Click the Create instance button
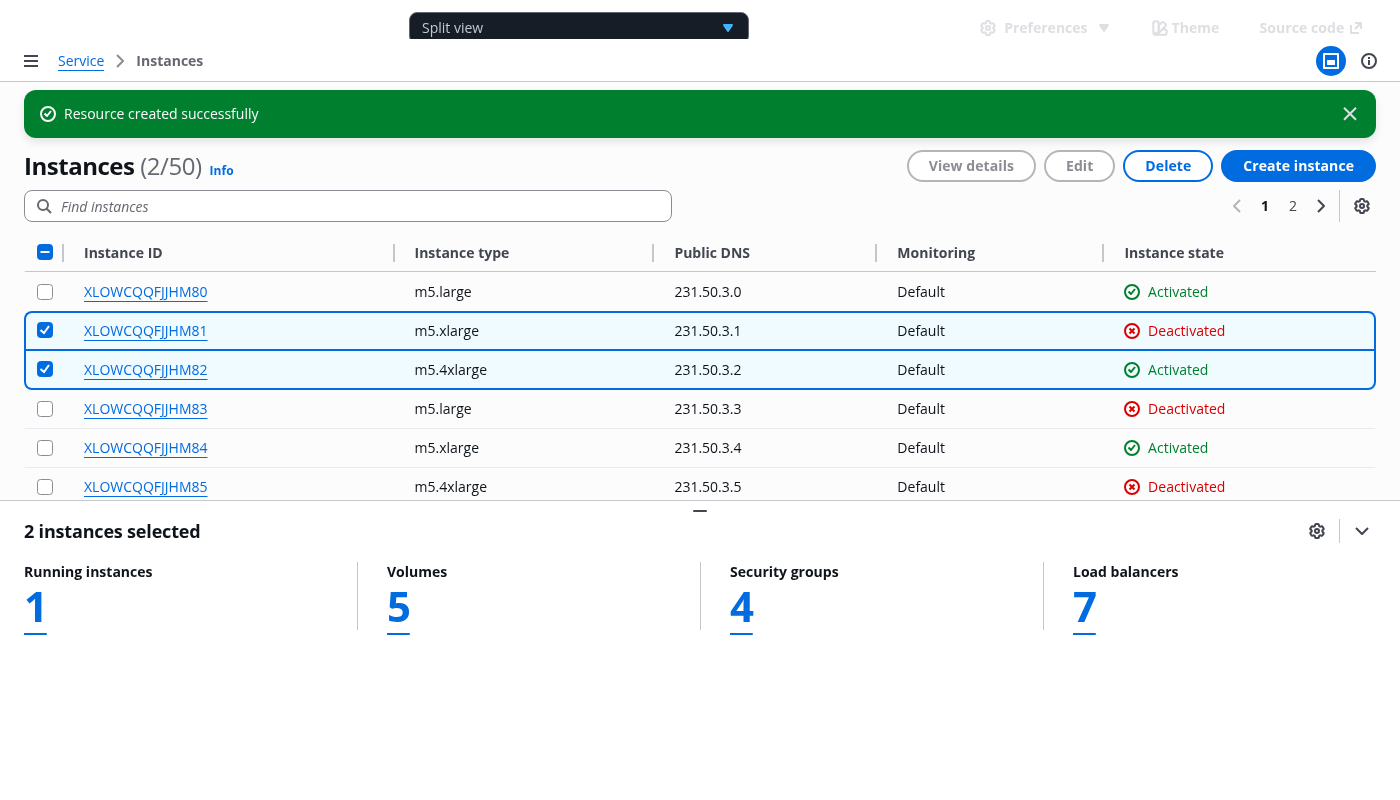Image resolution: width=1400 pixels, height=800 pixels. [x=1297, y=166]
